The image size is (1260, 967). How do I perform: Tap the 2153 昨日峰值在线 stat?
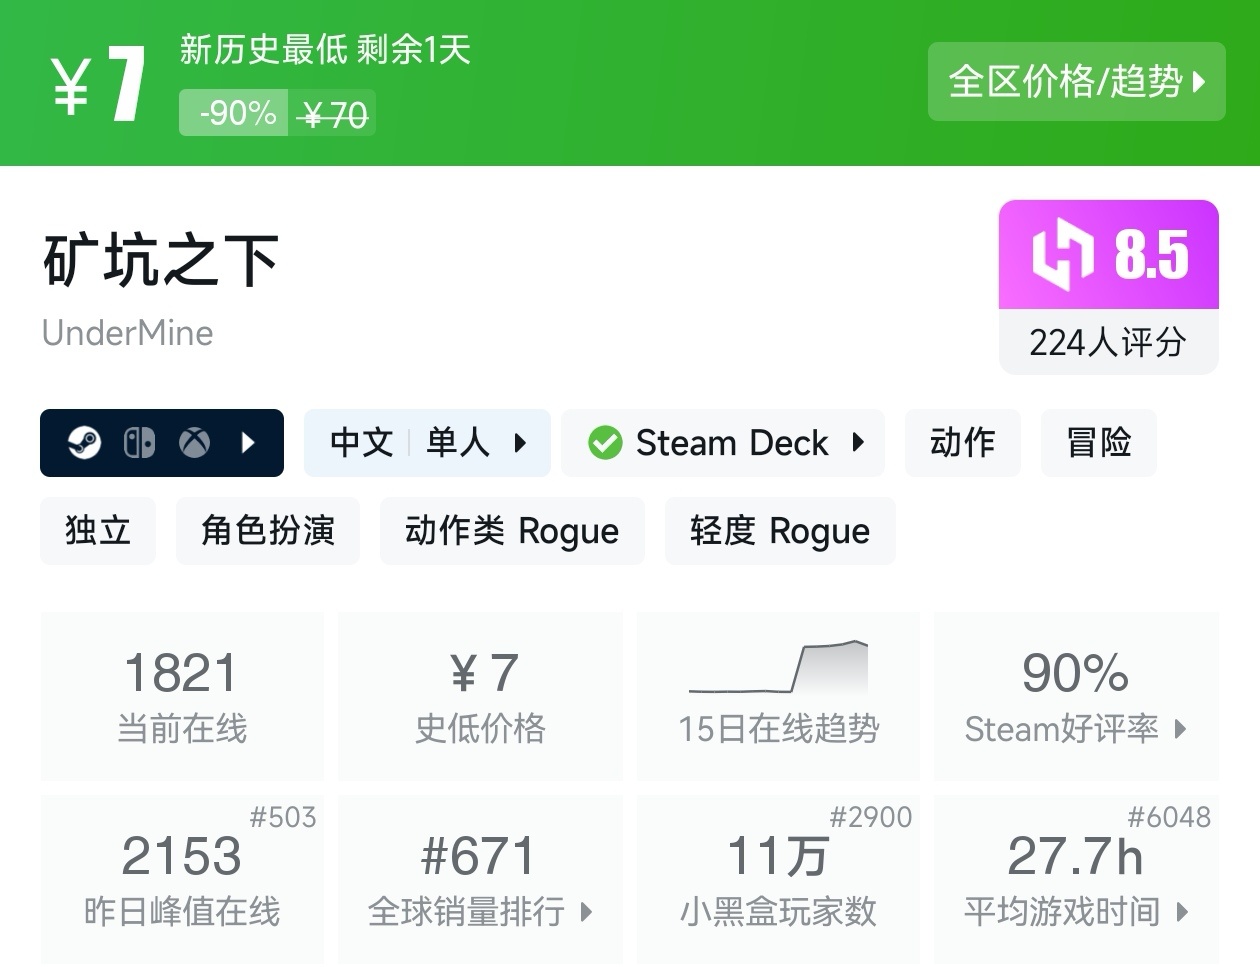click(182, 880)
